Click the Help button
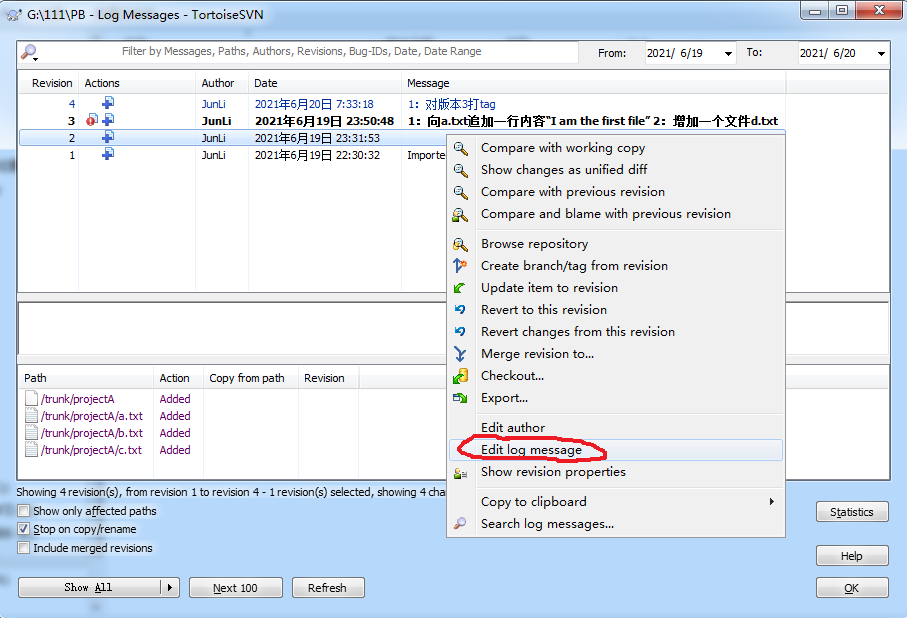Image resolution: width=907 pixels, height=618 pixels. [851, 556]
